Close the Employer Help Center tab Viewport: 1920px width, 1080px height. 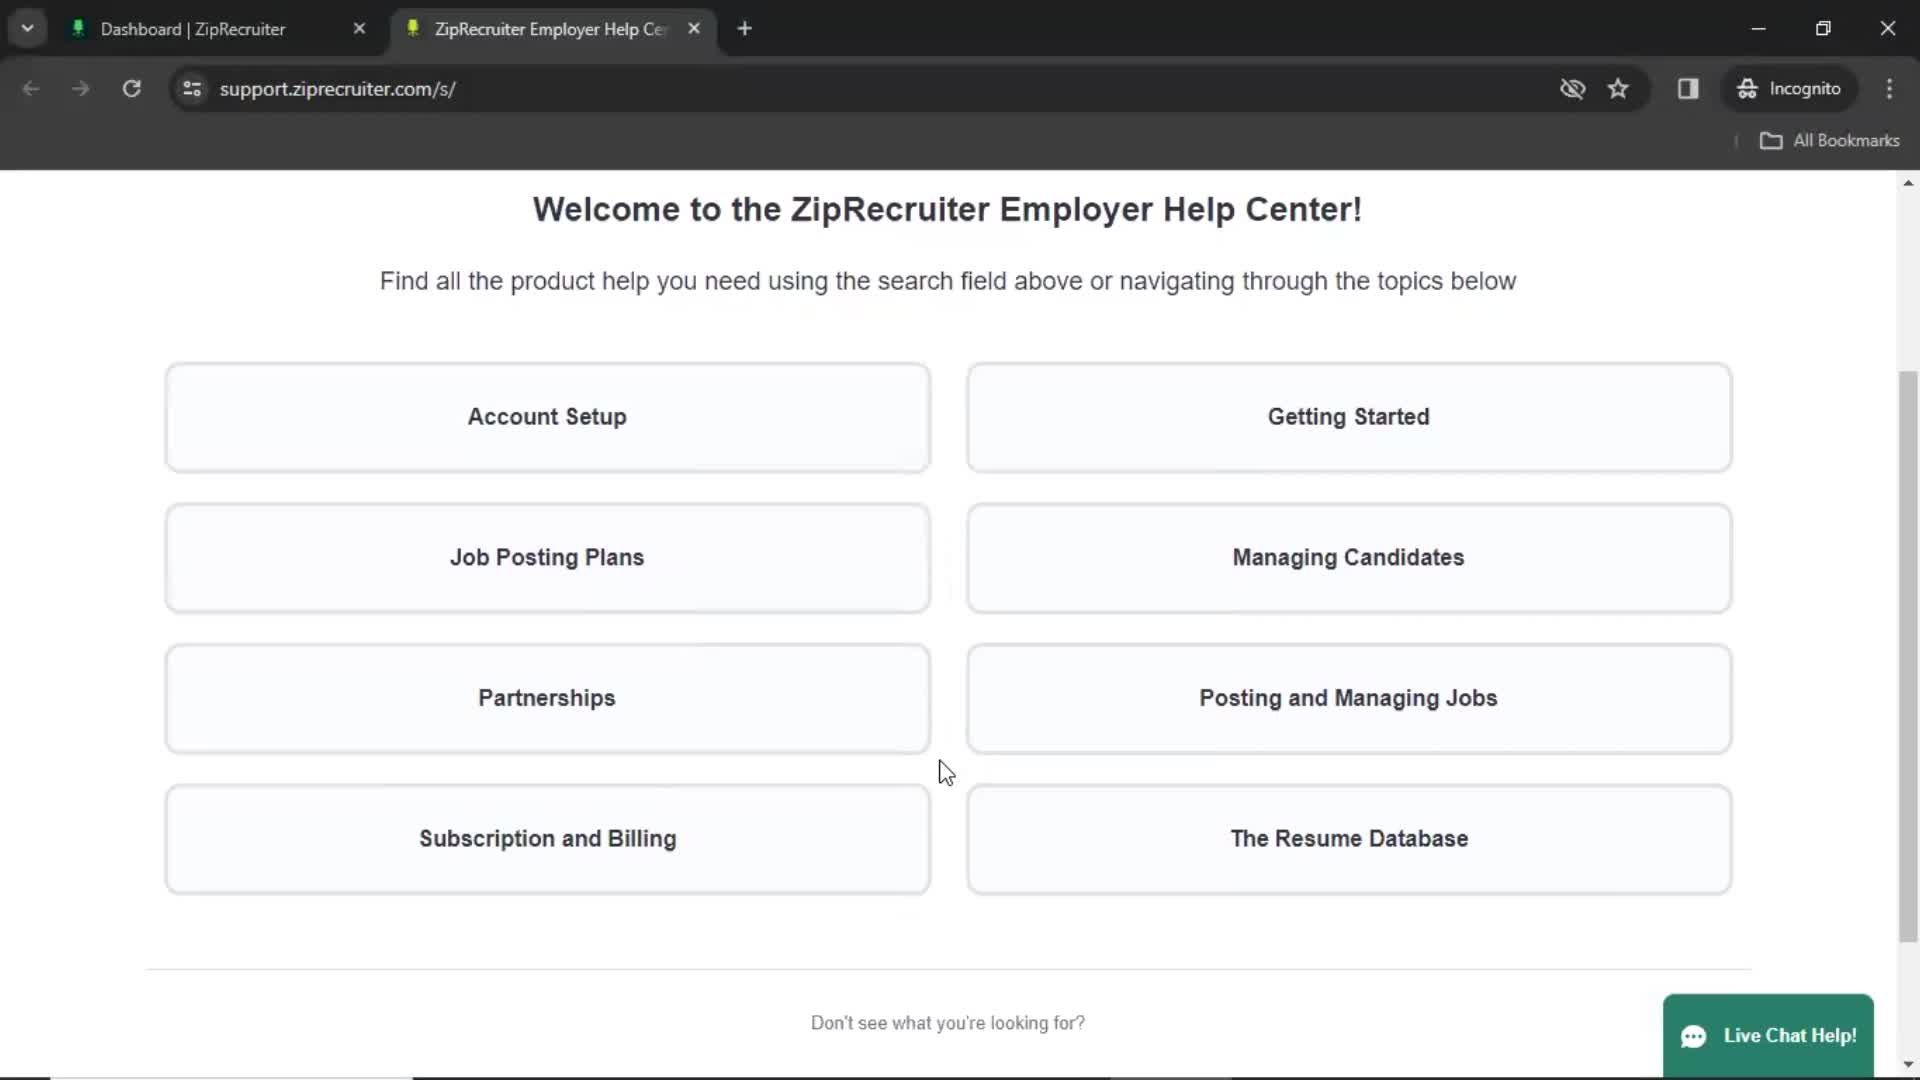[x=694, y=29]
